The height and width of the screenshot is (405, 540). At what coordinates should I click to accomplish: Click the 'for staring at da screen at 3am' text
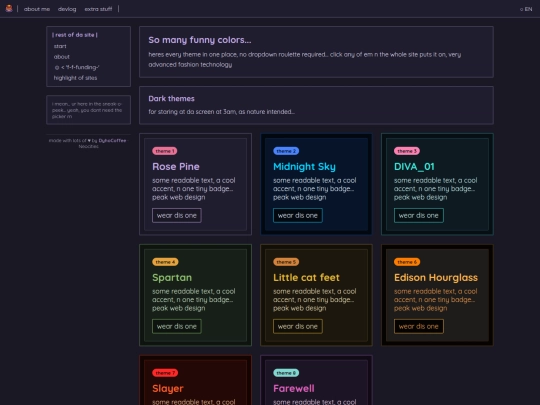click(x=221, y=112)
